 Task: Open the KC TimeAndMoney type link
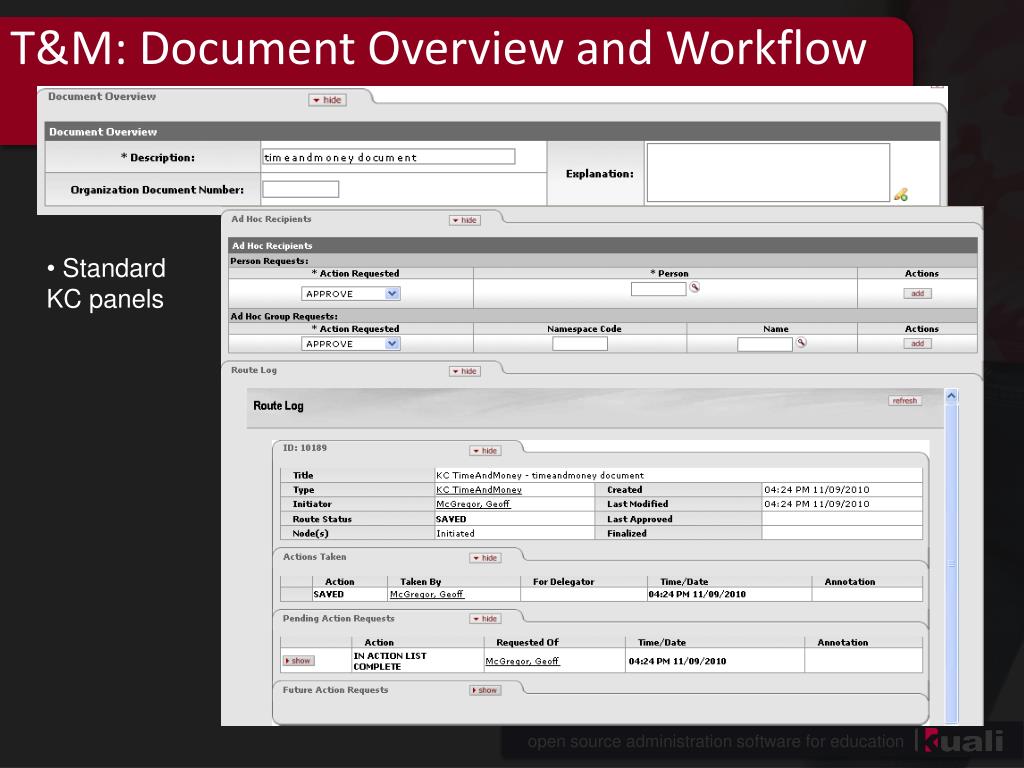pos(479,490)
